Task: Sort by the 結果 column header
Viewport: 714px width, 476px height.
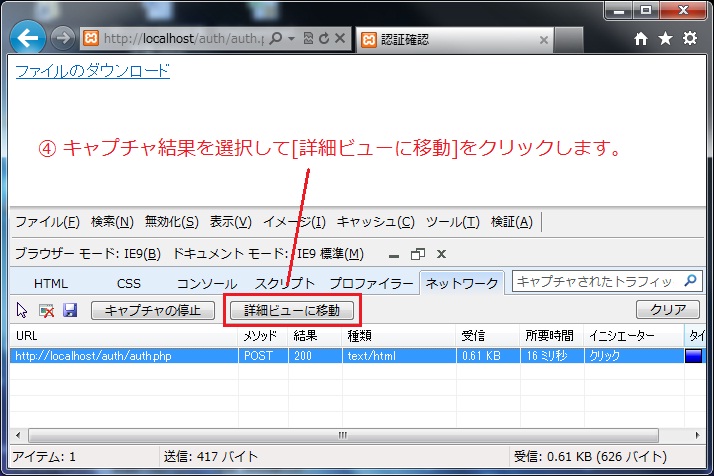Action: coord(315,336)
